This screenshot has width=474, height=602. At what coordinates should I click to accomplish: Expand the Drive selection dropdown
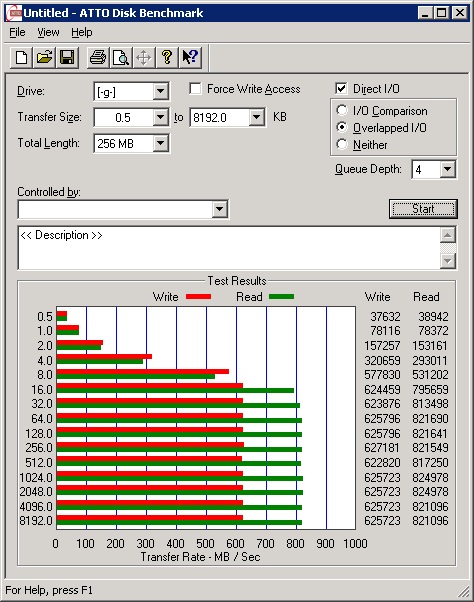(x=160, y=92)
